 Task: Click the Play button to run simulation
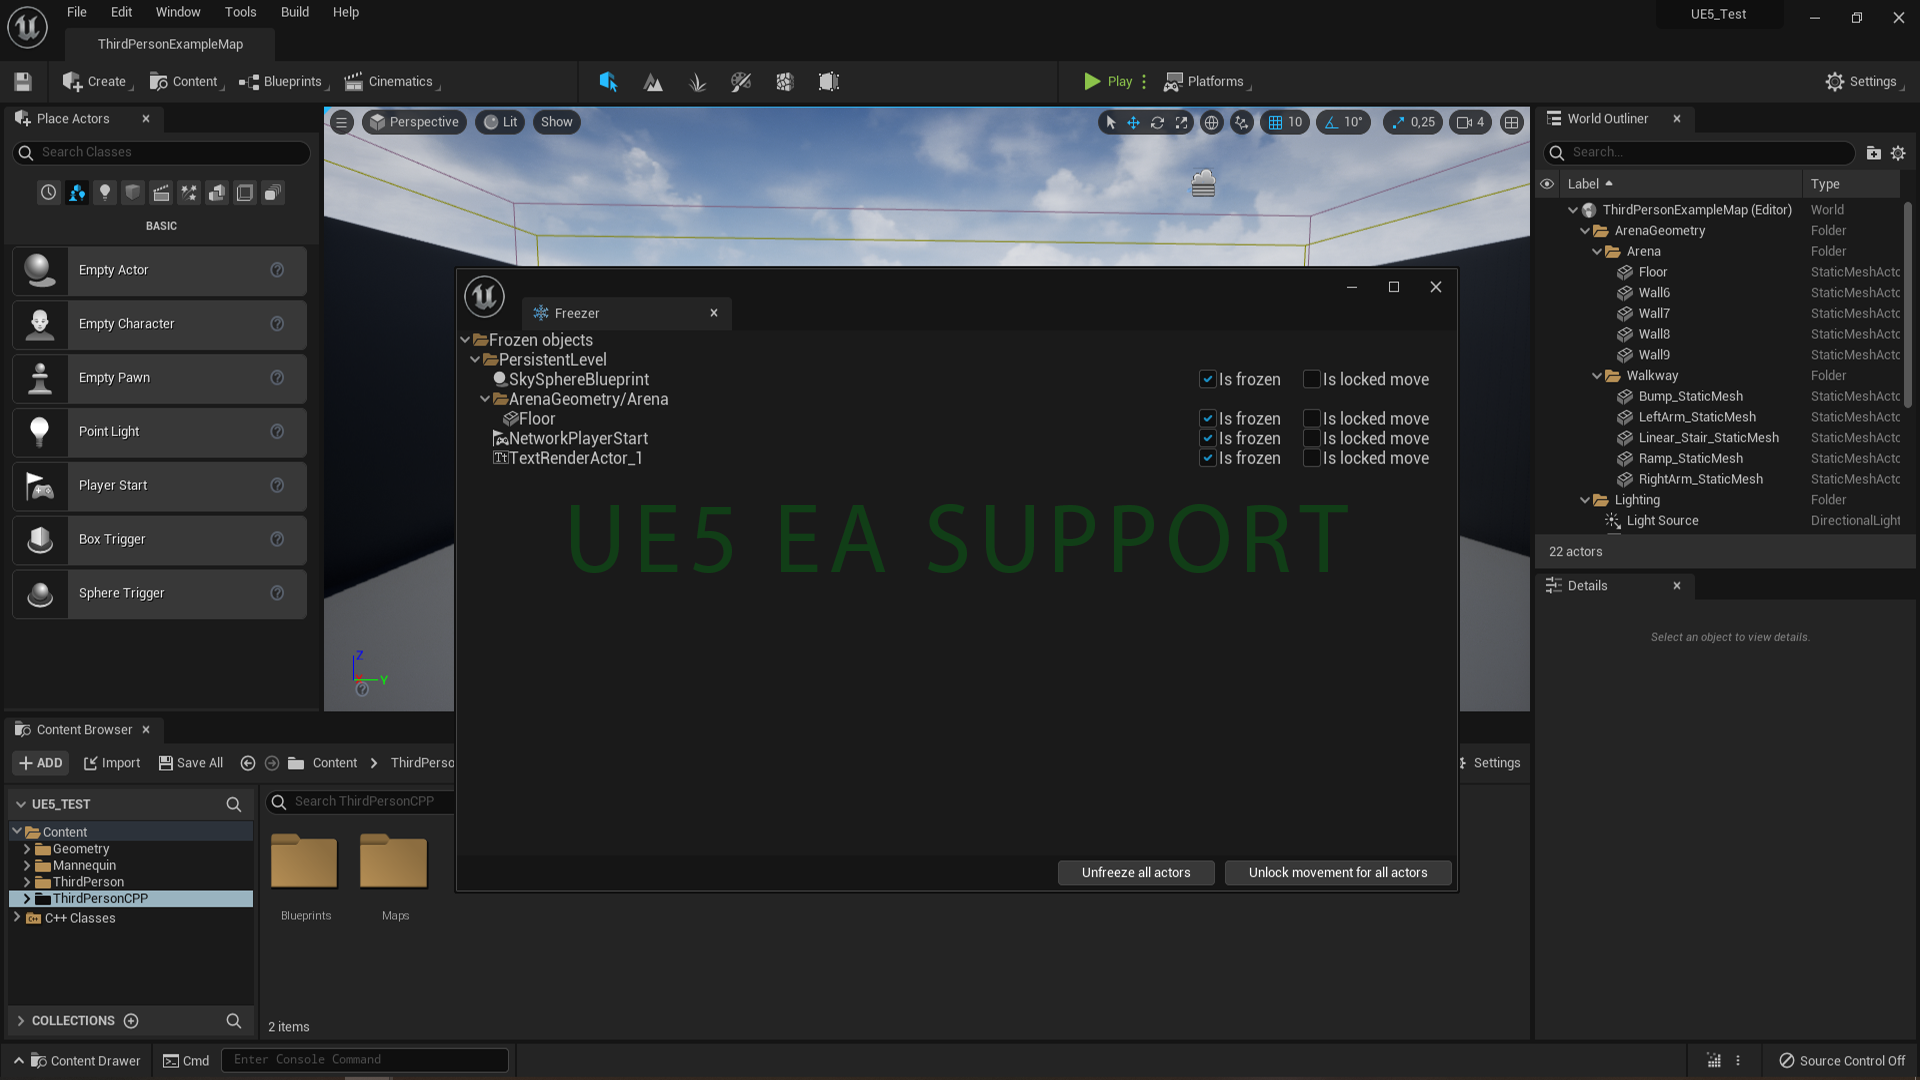tap(1106, 82)
